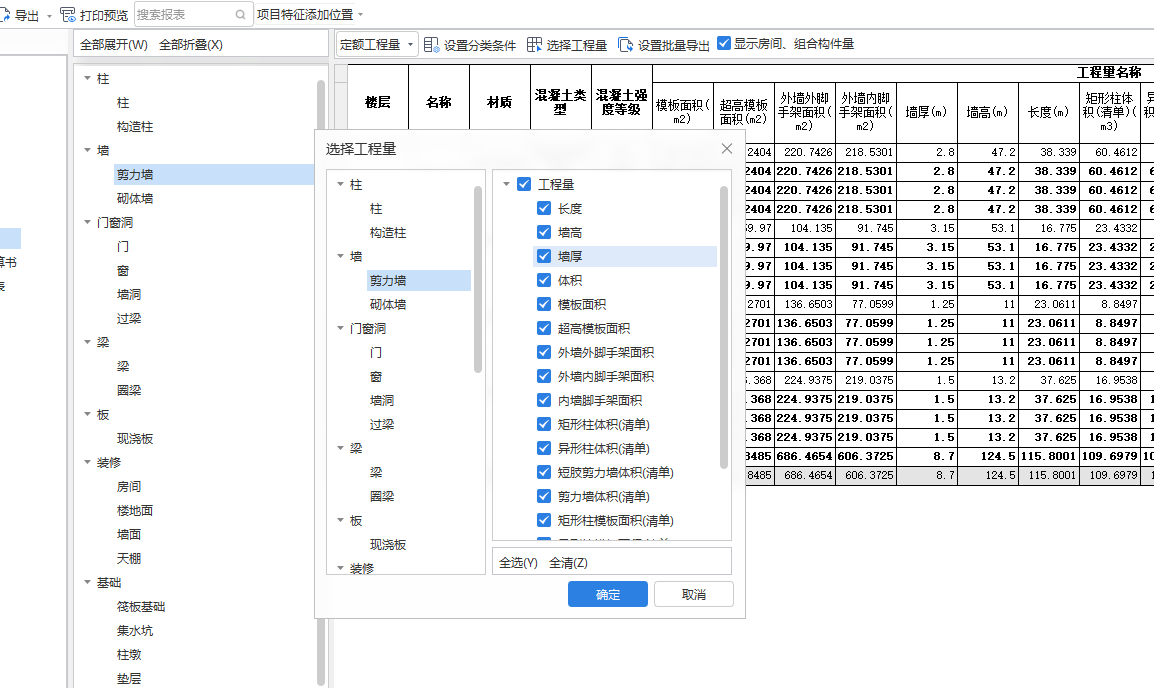This screenshot has width=1154, height=688.
Task: Click 全清(Z) in the dialog
Action: tap(568, 563)
